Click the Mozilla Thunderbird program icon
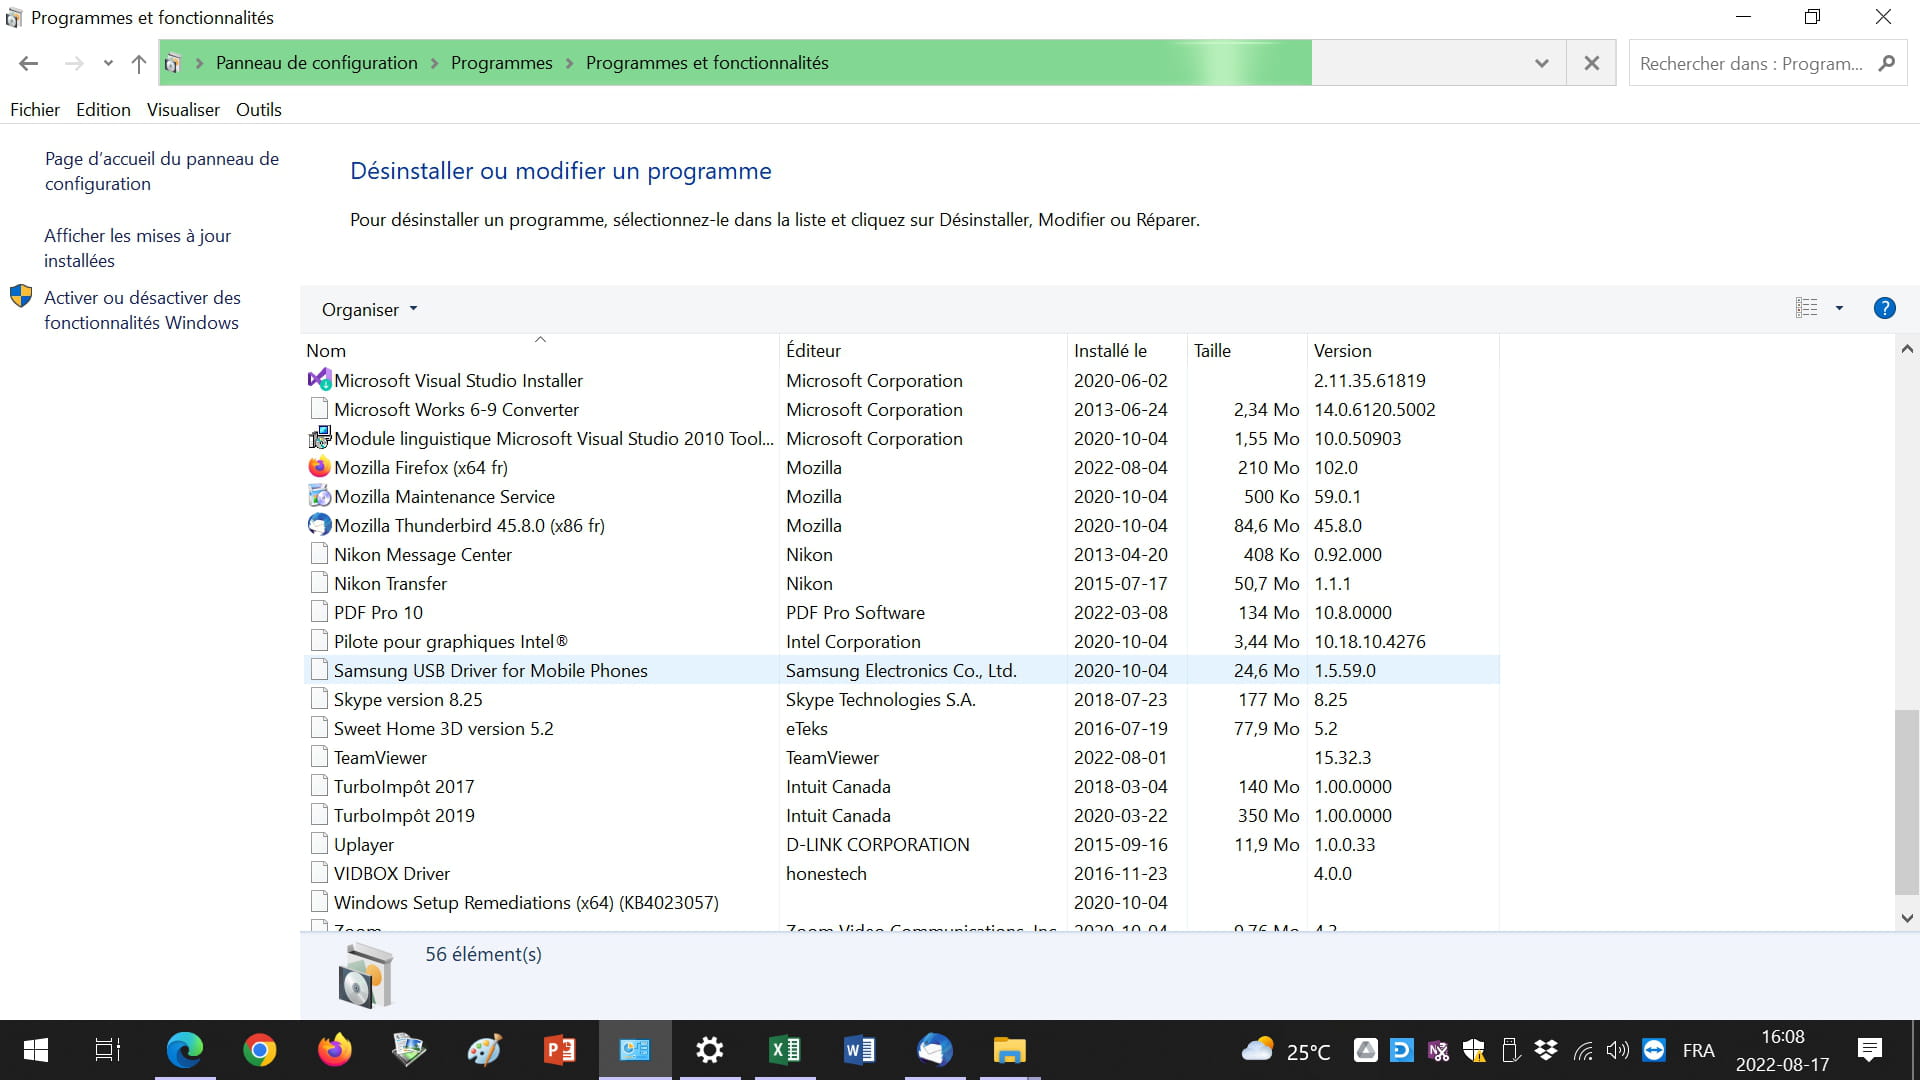 319,525
